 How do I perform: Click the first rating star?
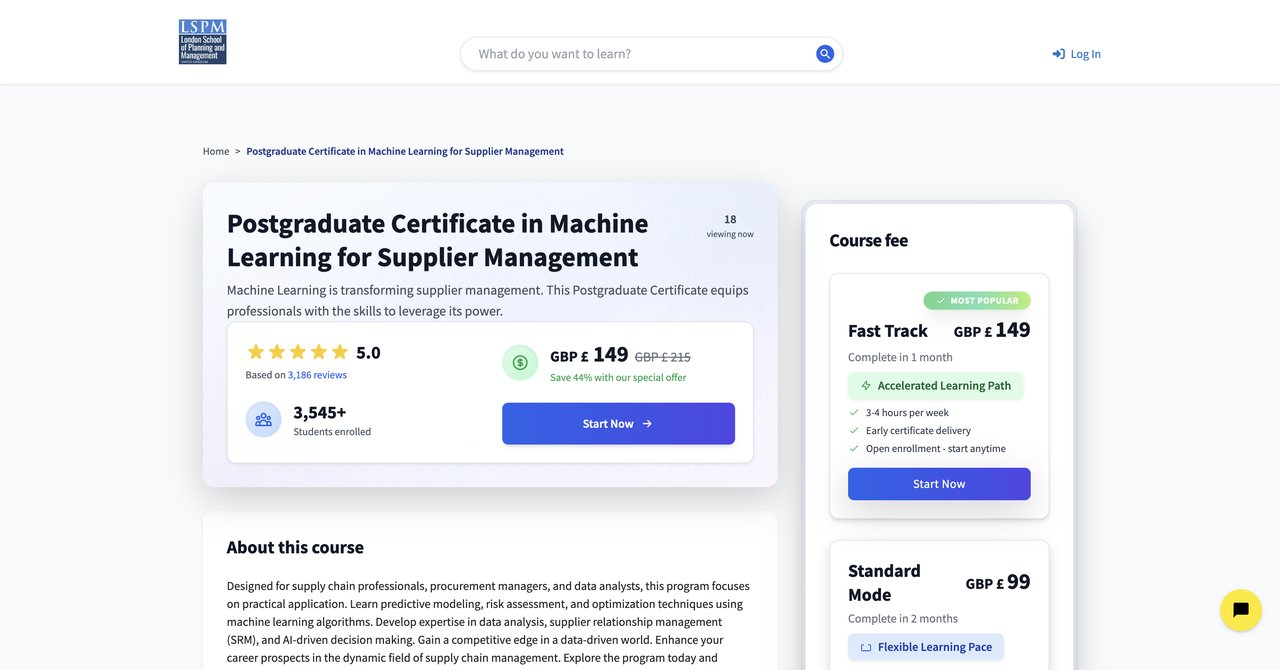pyautogui.click(x=256, y=352)
